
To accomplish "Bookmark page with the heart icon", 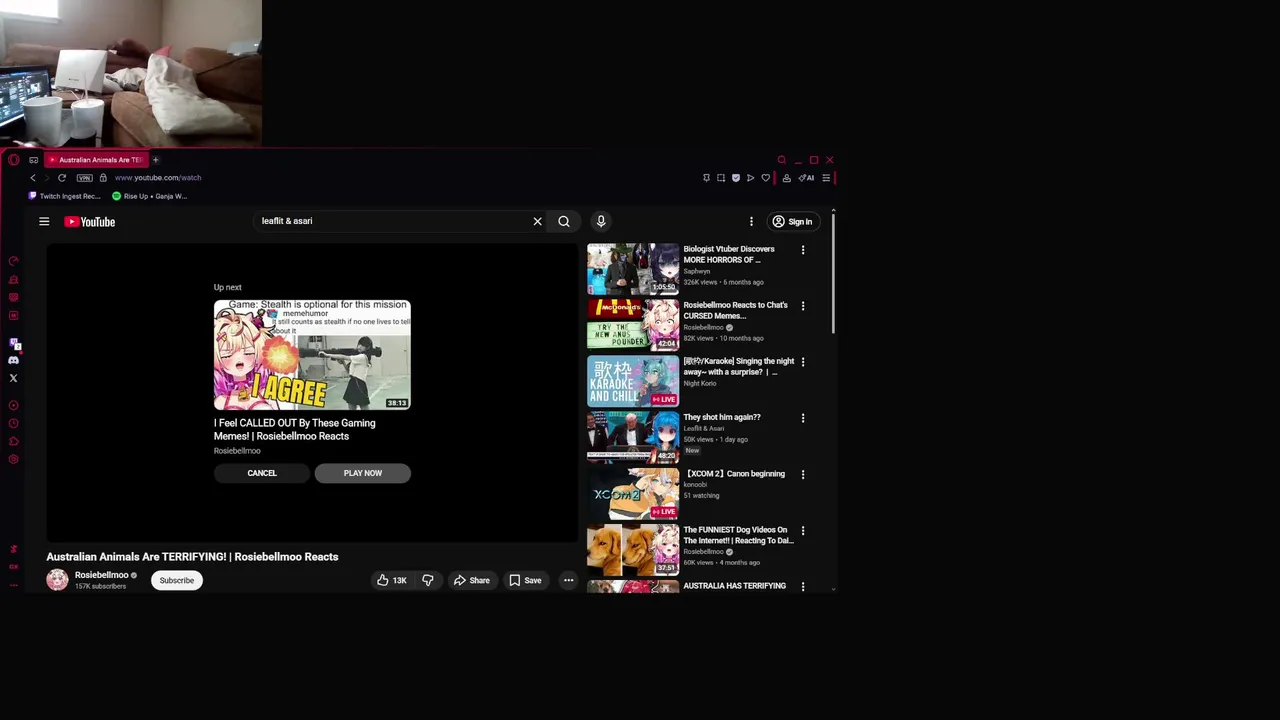I will pos(766,178).
